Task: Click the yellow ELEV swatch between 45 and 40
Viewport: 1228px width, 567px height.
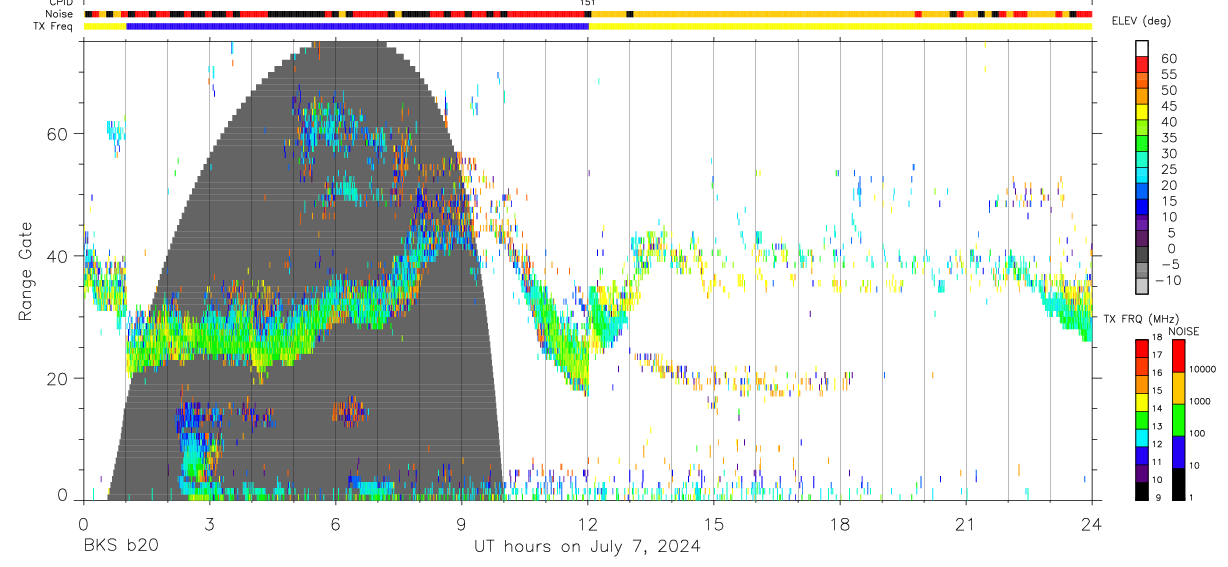Action: 1142,112
